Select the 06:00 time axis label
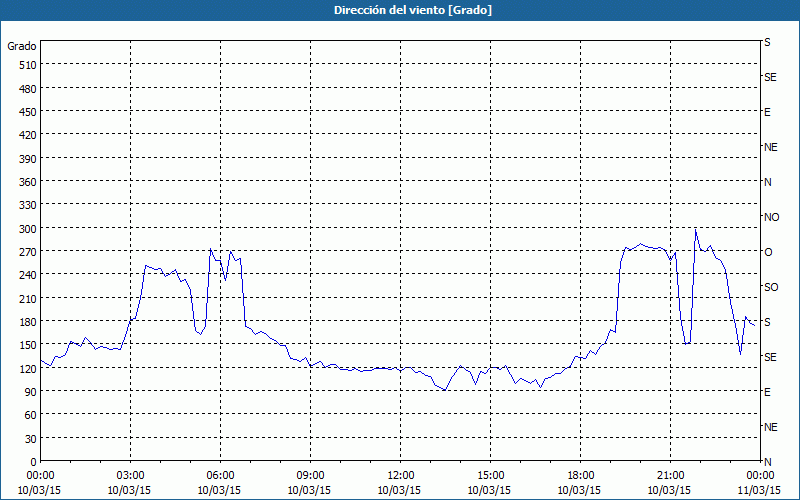This screenshot has height=500, width=800. coord(220,476)
